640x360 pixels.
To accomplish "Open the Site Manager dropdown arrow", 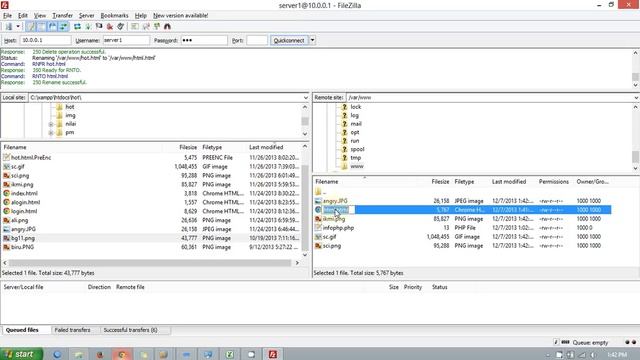I will pyautogui.click(x=18, y=27).
